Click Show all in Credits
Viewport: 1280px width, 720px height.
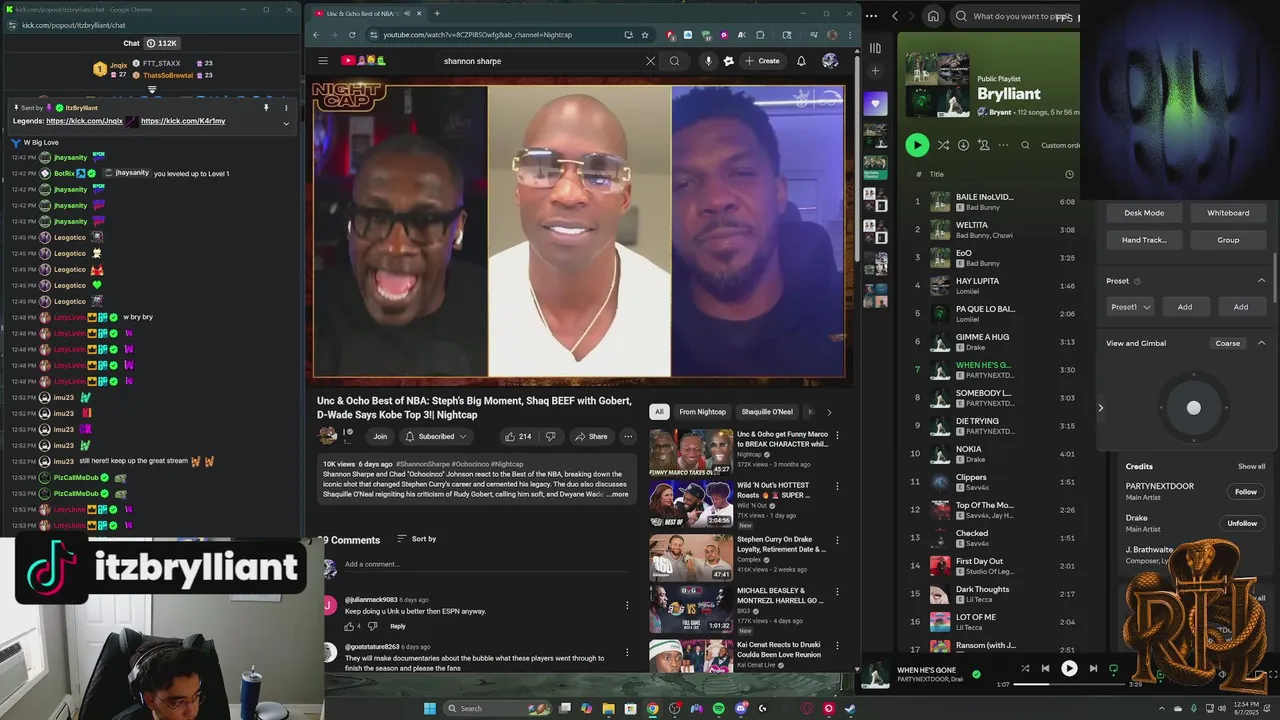pos(1252,466)
